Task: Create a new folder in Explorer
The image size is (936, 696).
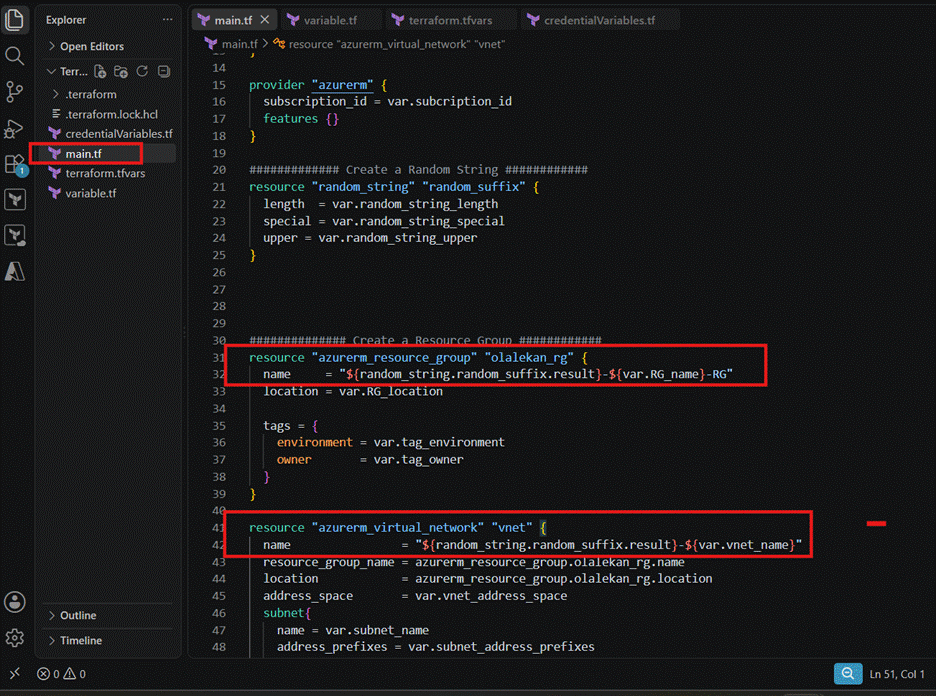Action: coord(121,72)
